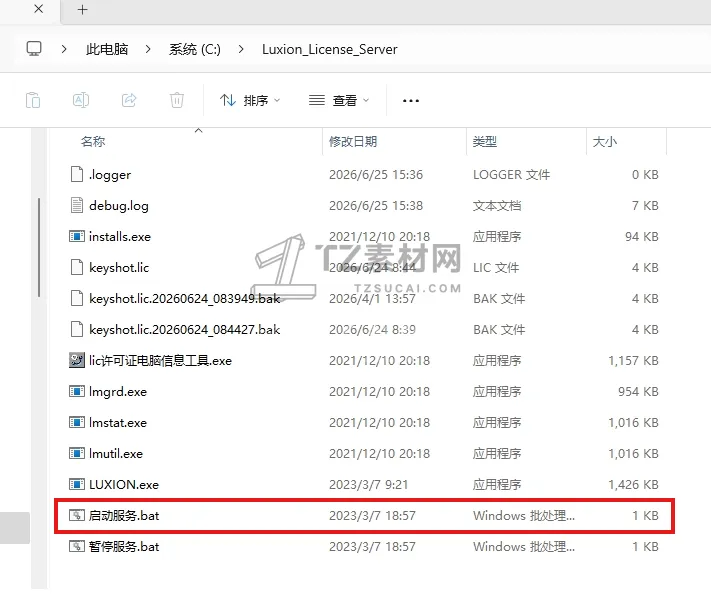Expand chevron after the computer icon

(64, 49)
